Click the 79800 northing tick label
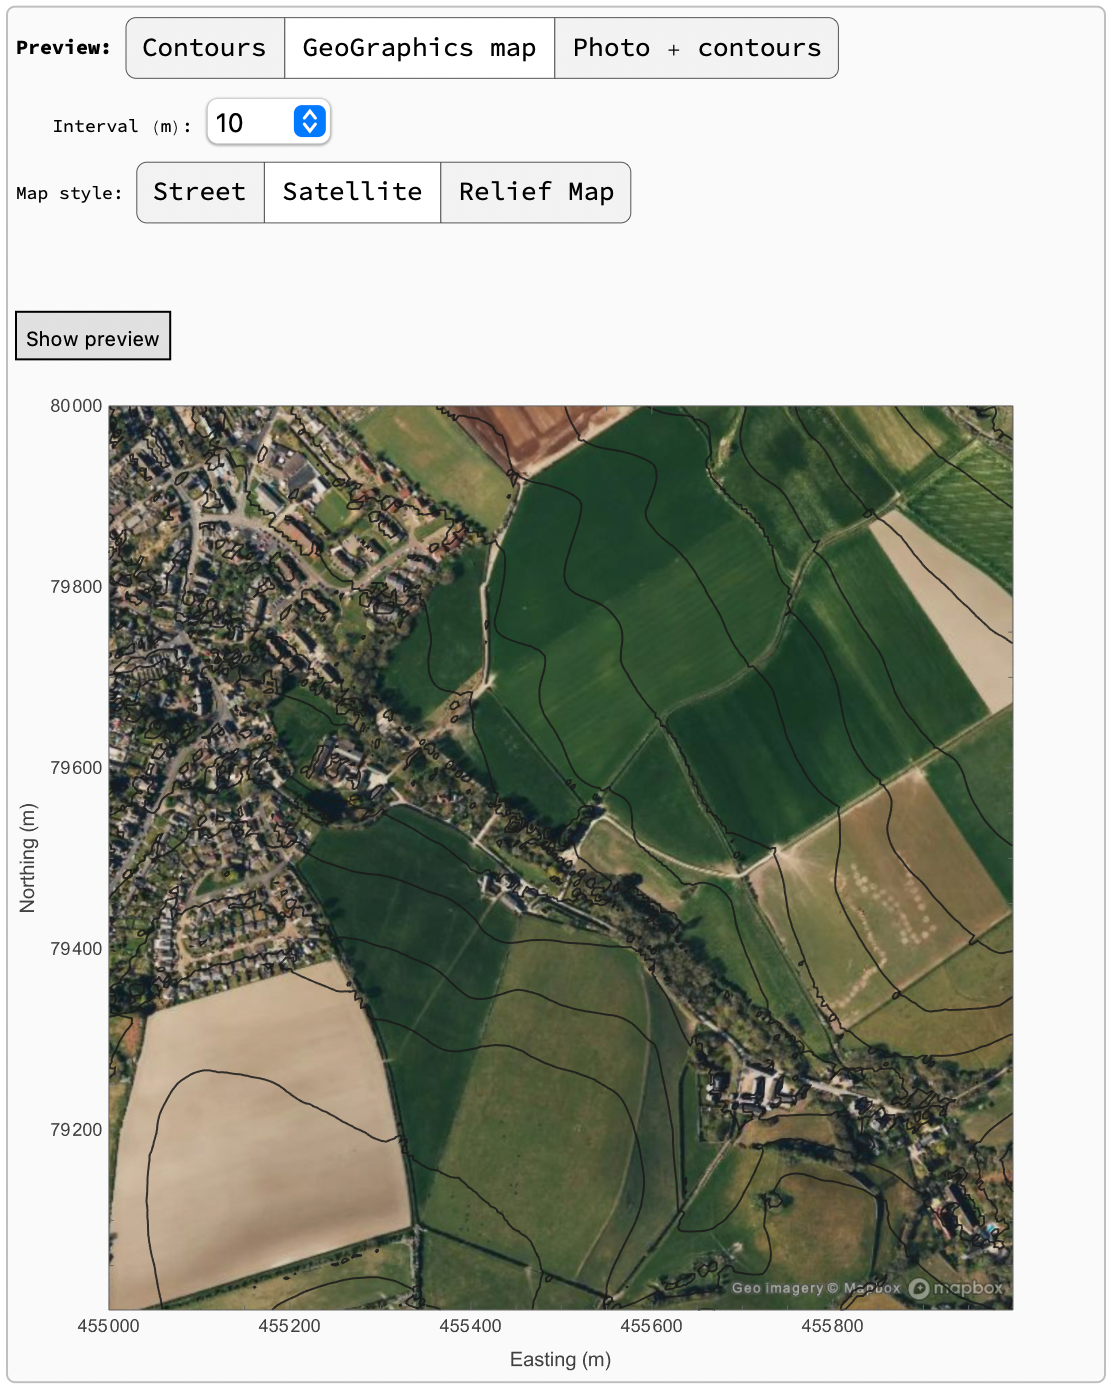This screenshot has height=1388, width=1110. tap(76, 587)
